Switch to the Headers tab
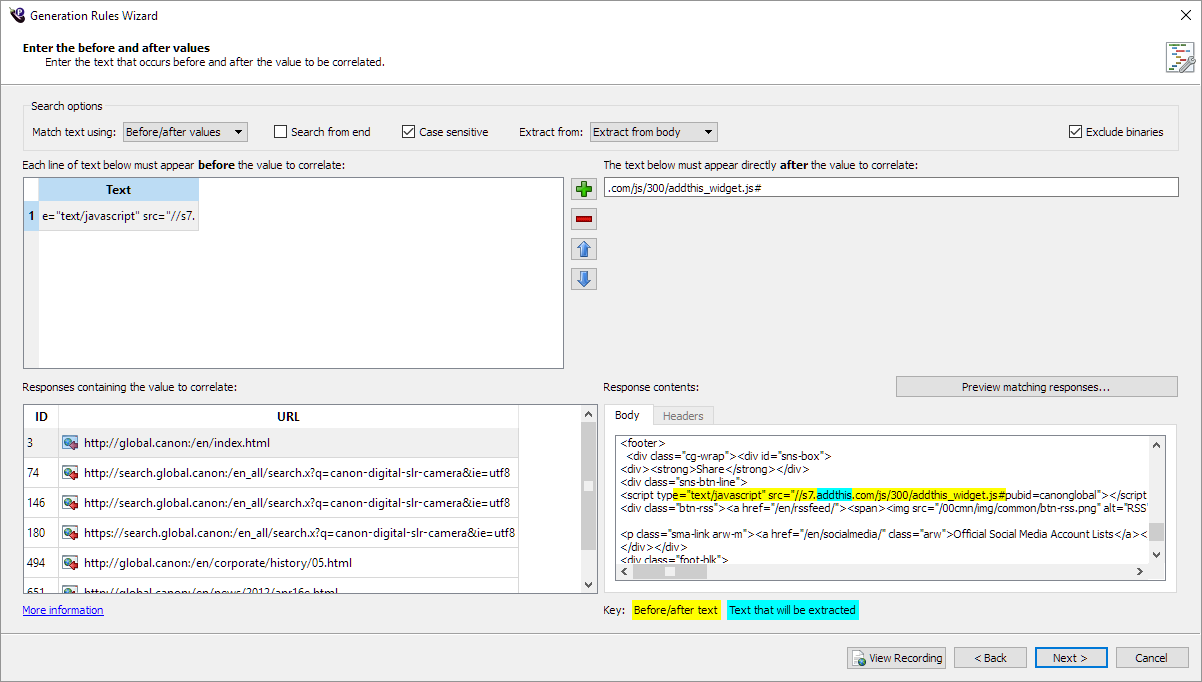The height and width of the screenshot is (682, 1202). 683,416
